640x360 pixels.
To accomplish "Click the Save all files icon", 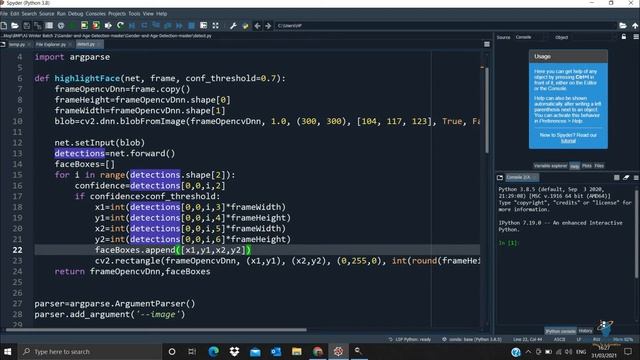I will click(x=38, y=25).
